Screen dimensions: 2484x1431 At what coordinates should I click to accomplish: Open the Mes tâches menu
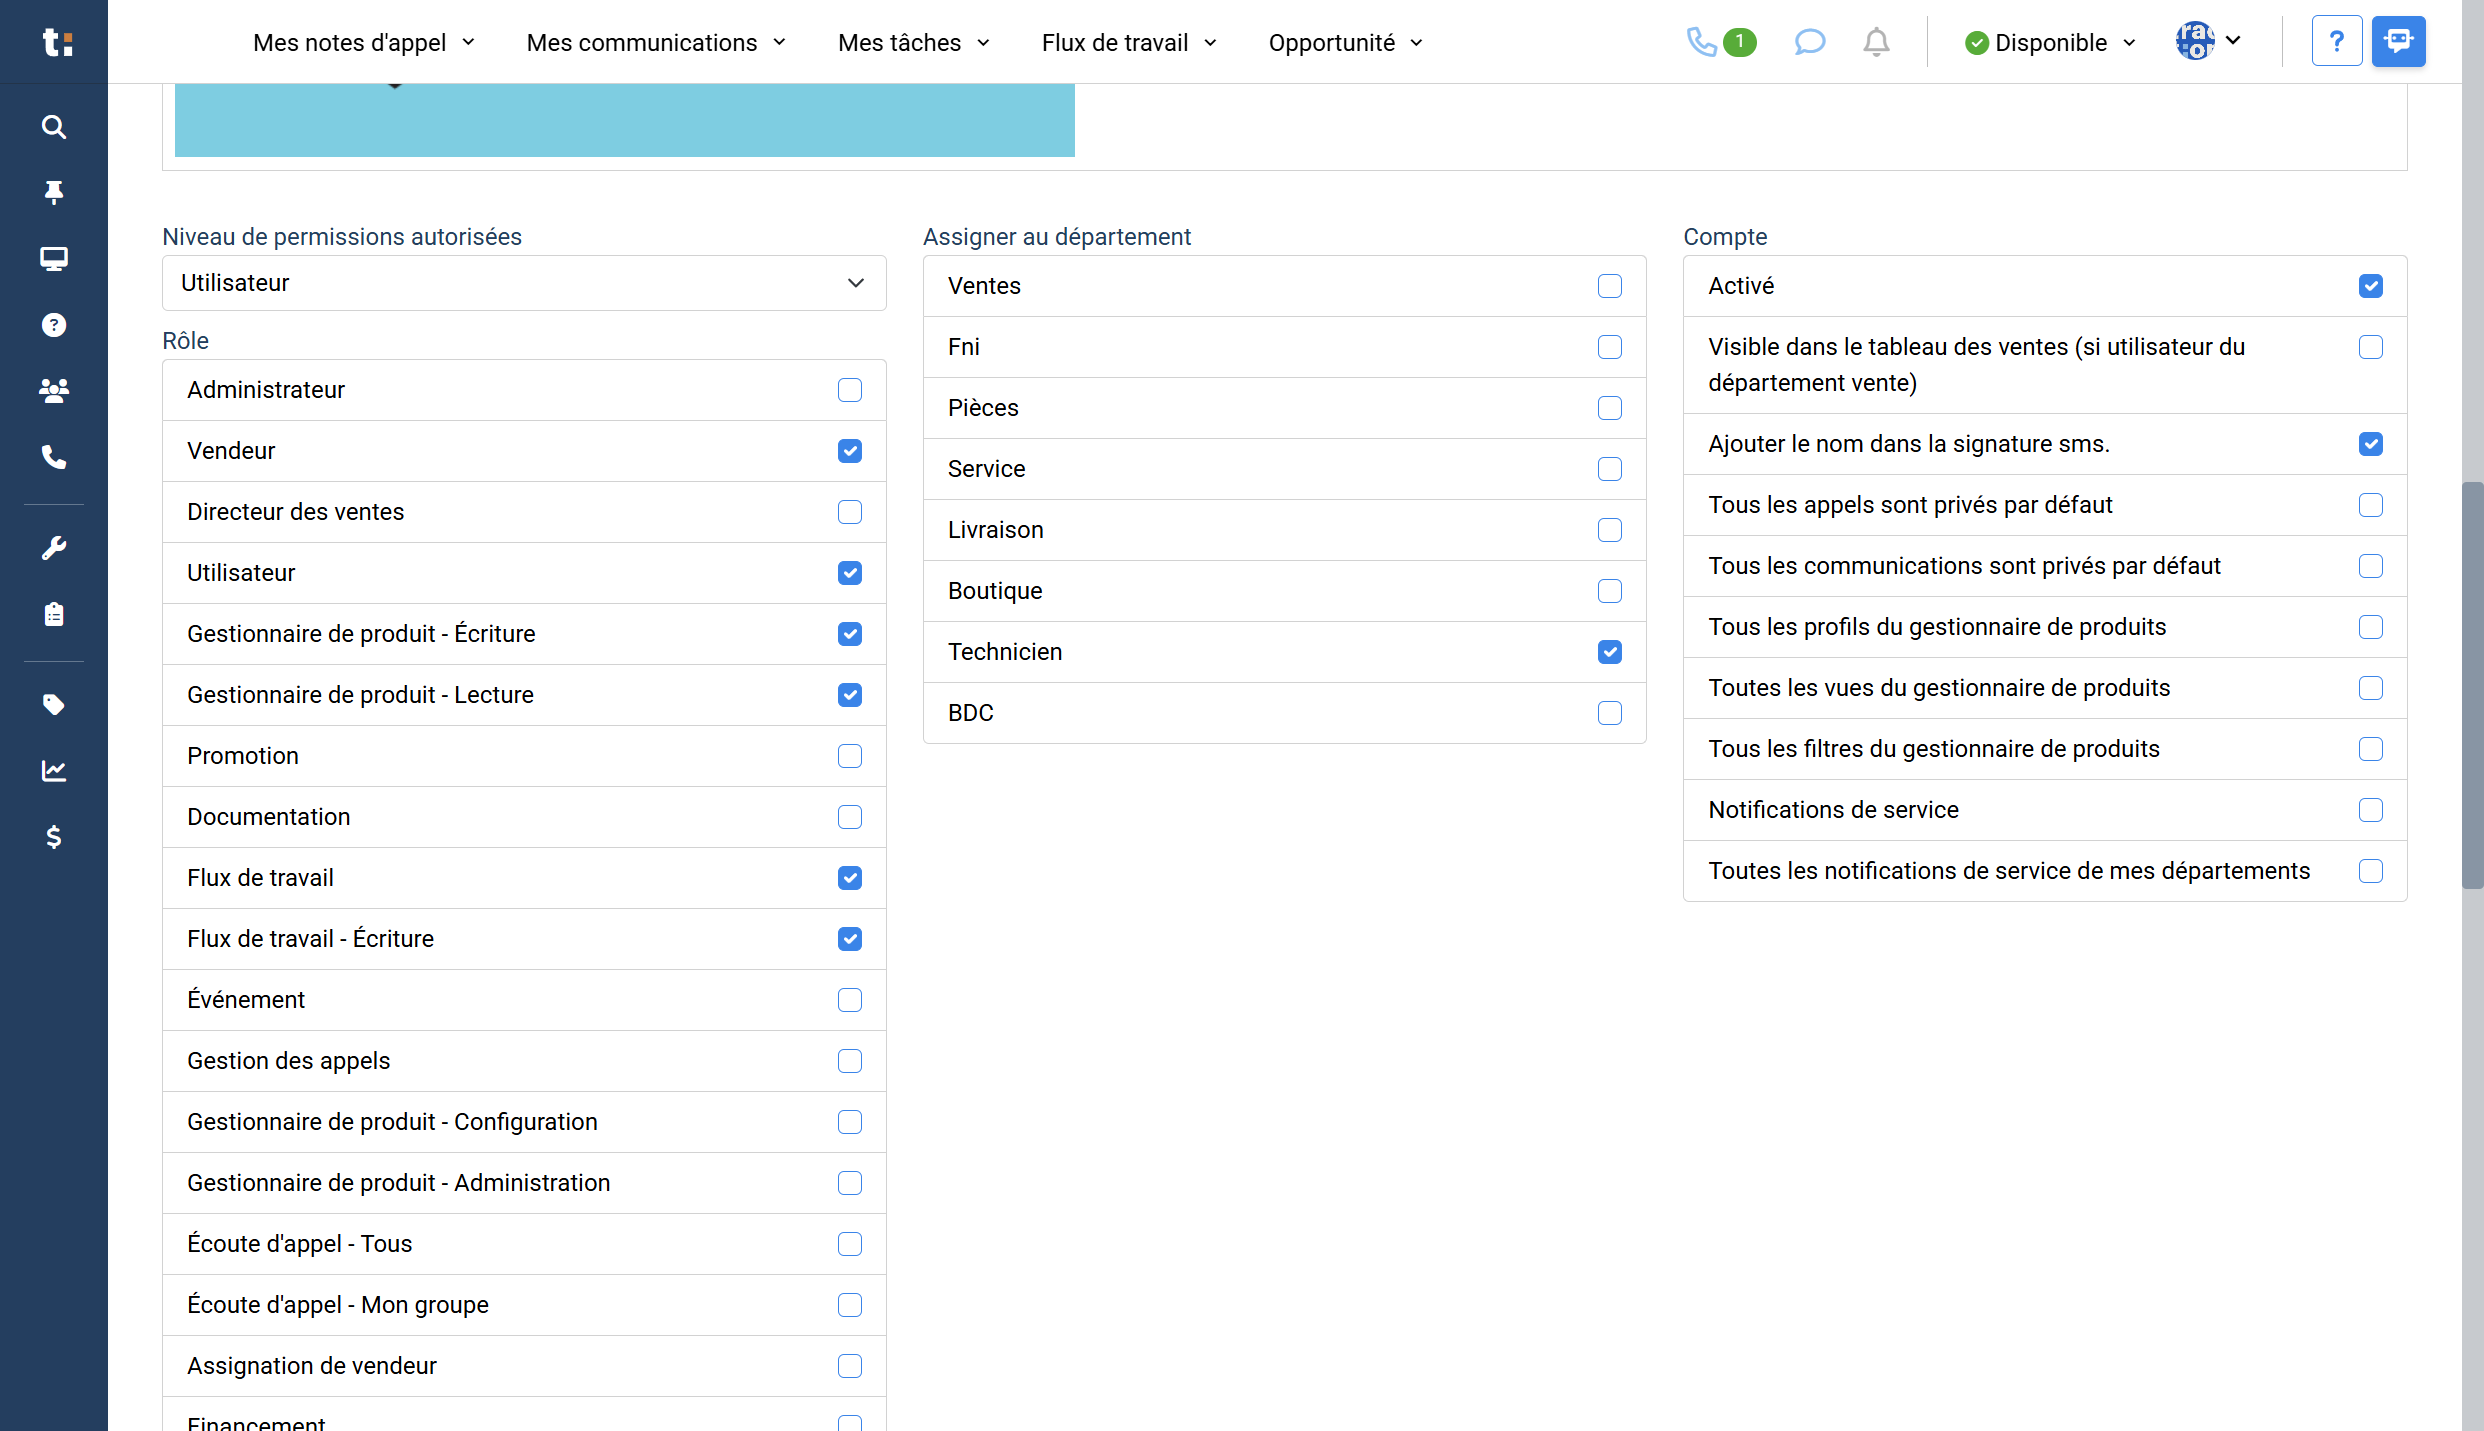click(913, 43)
